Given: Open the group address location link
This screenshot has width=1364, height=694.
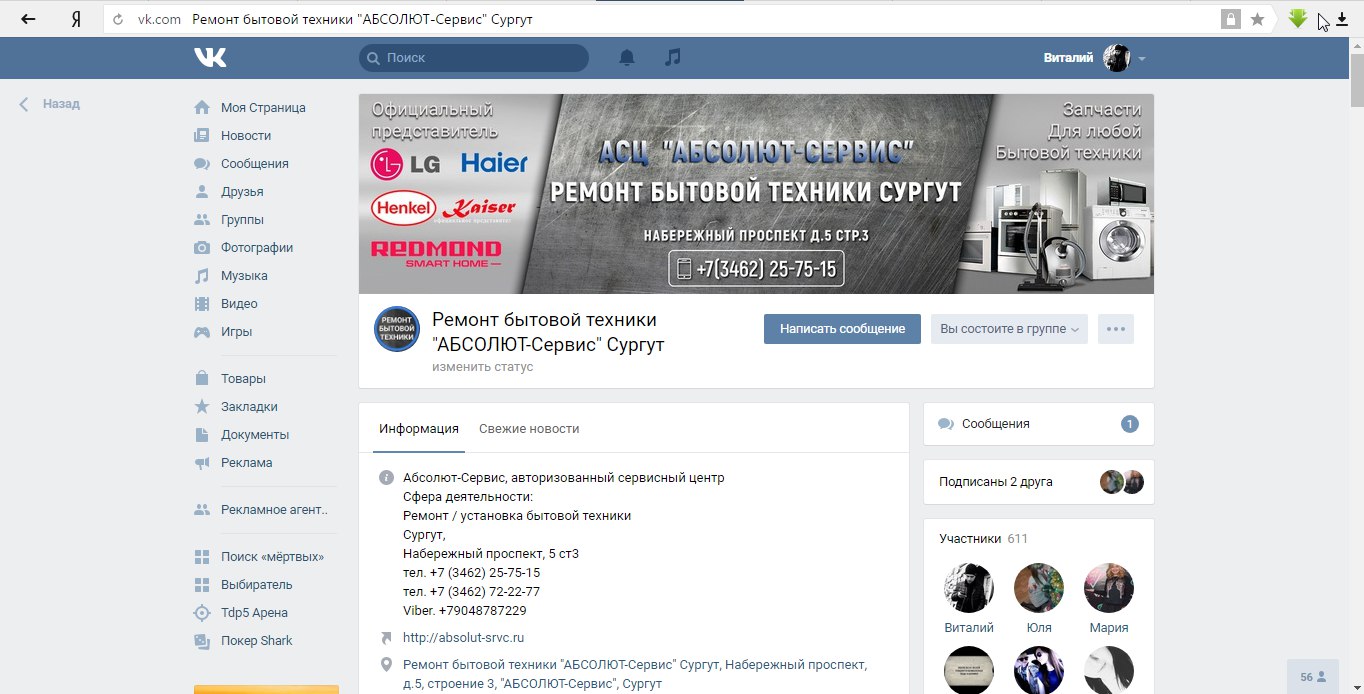Looking at the screenshot, I should click(x=634, y=674).
